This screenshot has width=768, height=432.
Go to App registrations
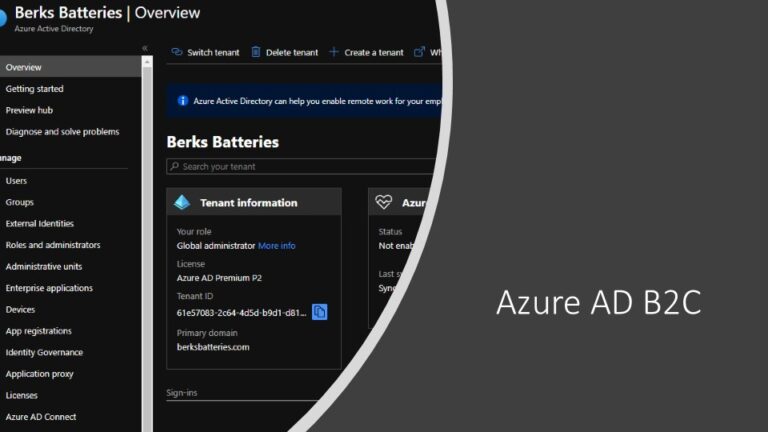tap(39, 331)
